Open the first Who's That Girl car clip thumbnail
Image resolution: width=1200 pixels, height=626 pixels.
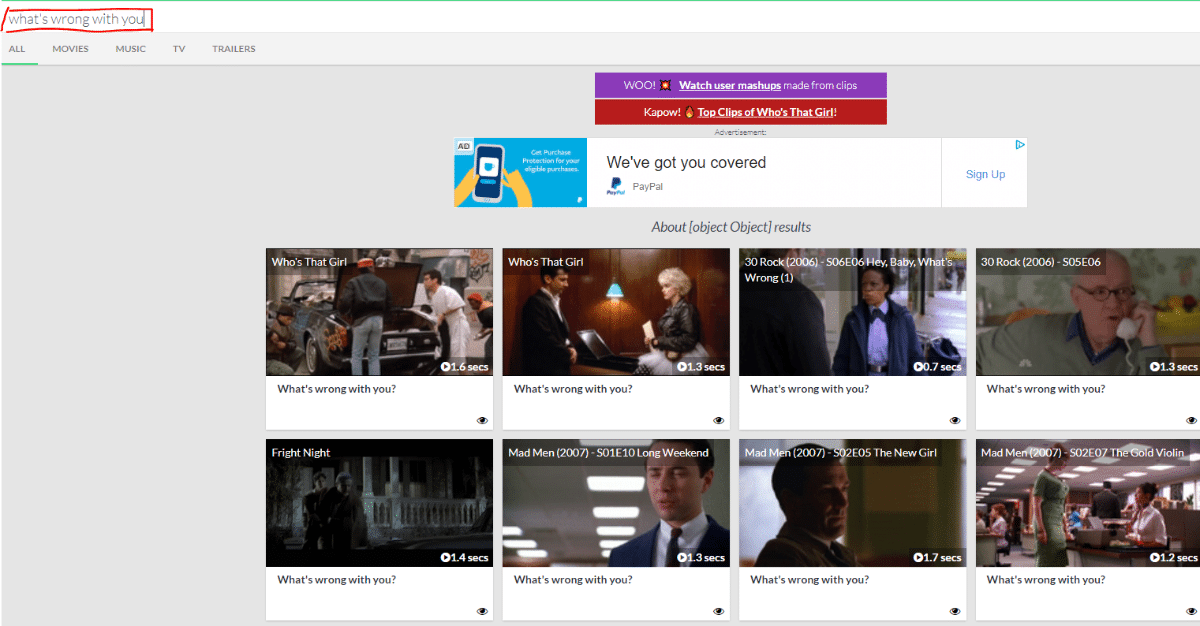tap(379, 312)
